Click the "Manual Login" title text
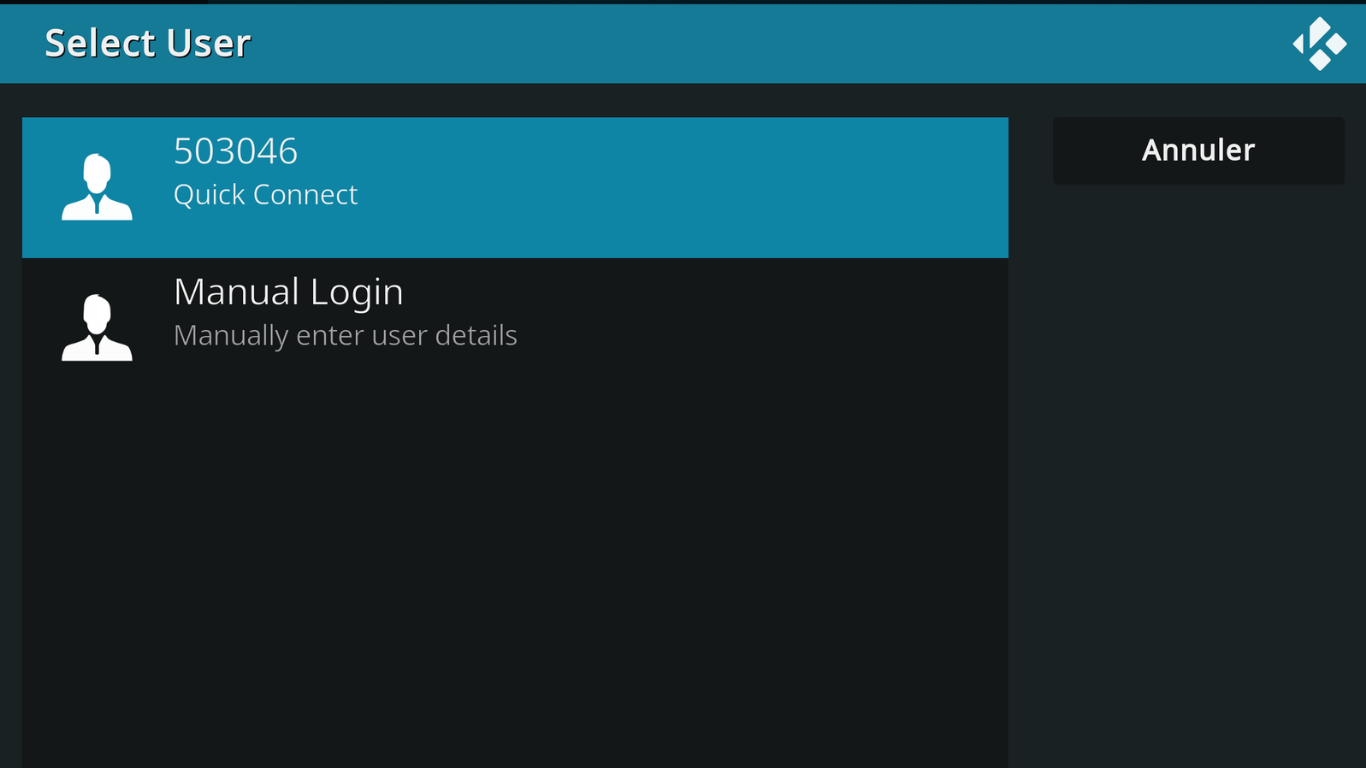 [x=288, y=292]
